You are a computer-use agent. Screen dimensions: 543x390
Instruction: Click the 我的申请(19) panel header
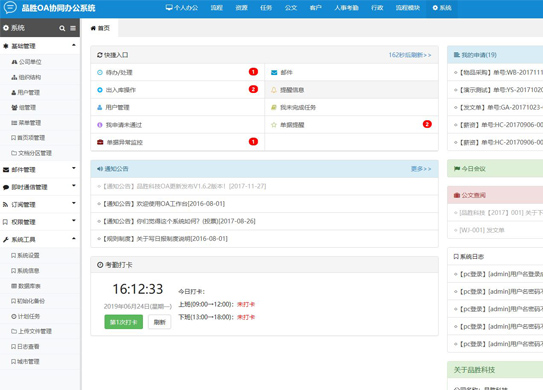[x=495, y=55]
